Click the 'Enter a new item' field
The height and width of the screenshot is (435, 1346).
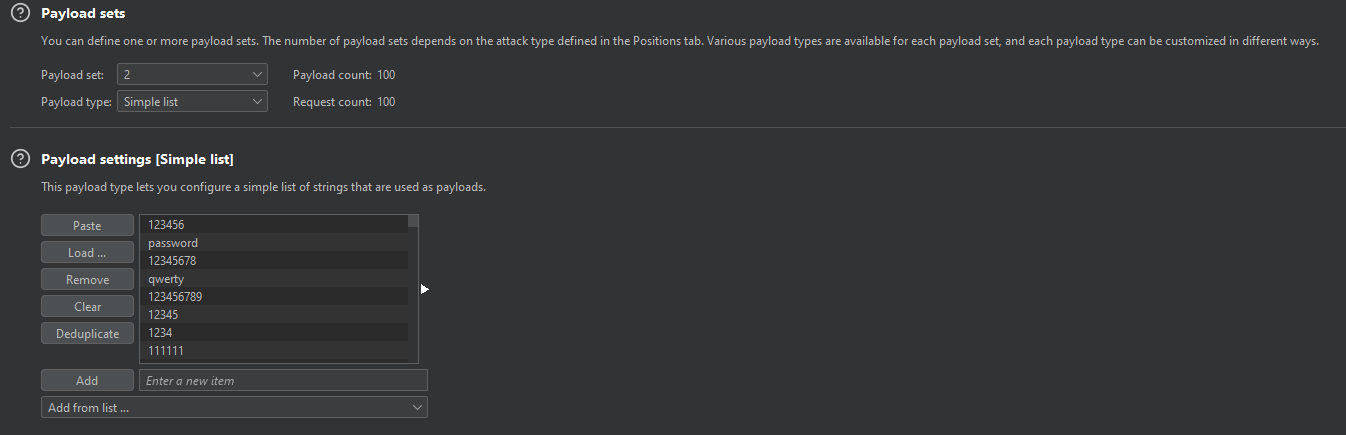(x=283, y=381)
